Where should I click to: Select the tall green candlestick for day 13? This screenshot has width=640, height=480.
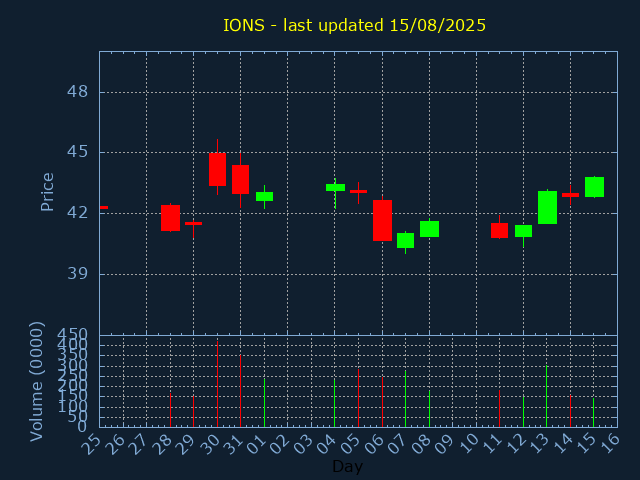coord(547,207)
